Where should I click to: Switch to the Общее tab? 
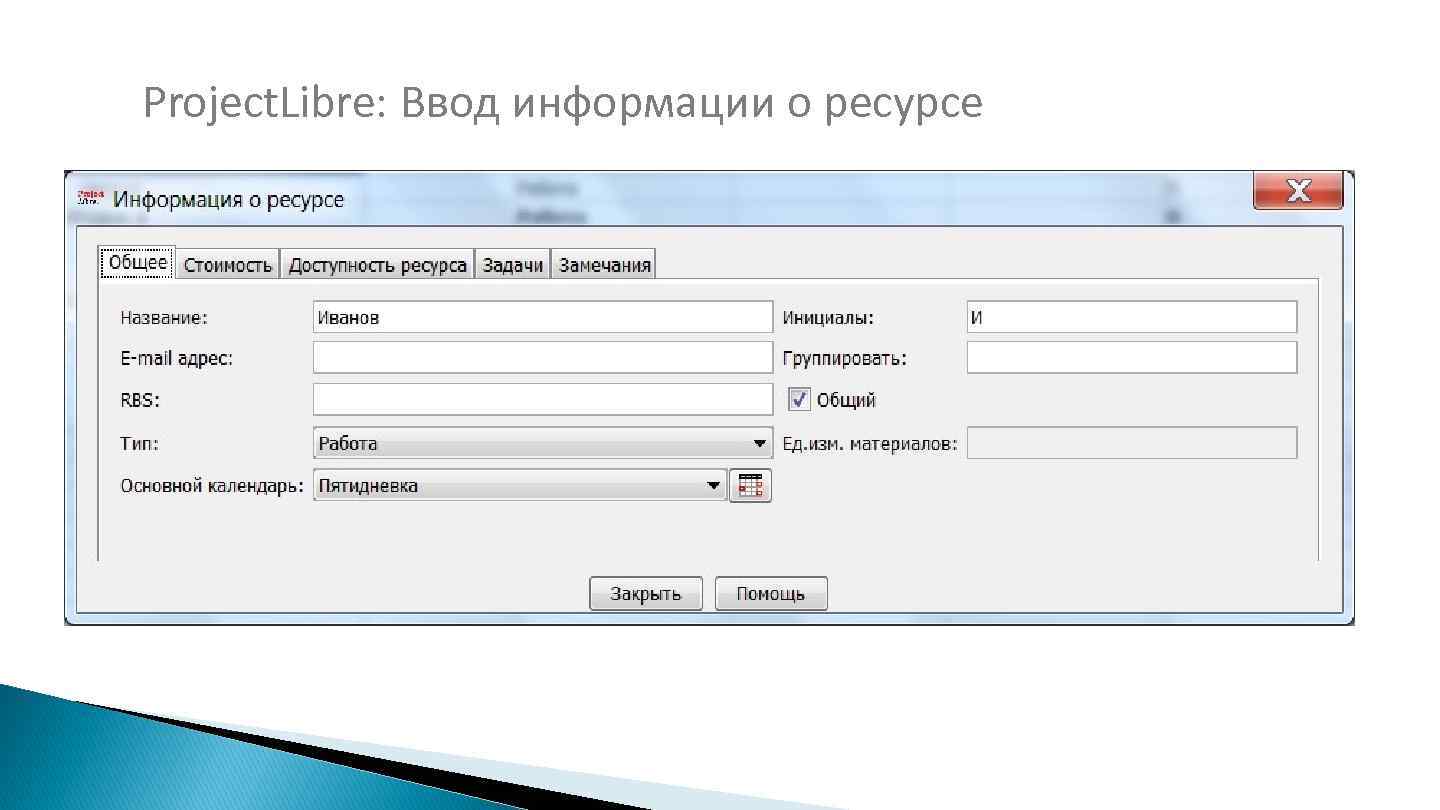pyautogui.click(x=138, y=263)
